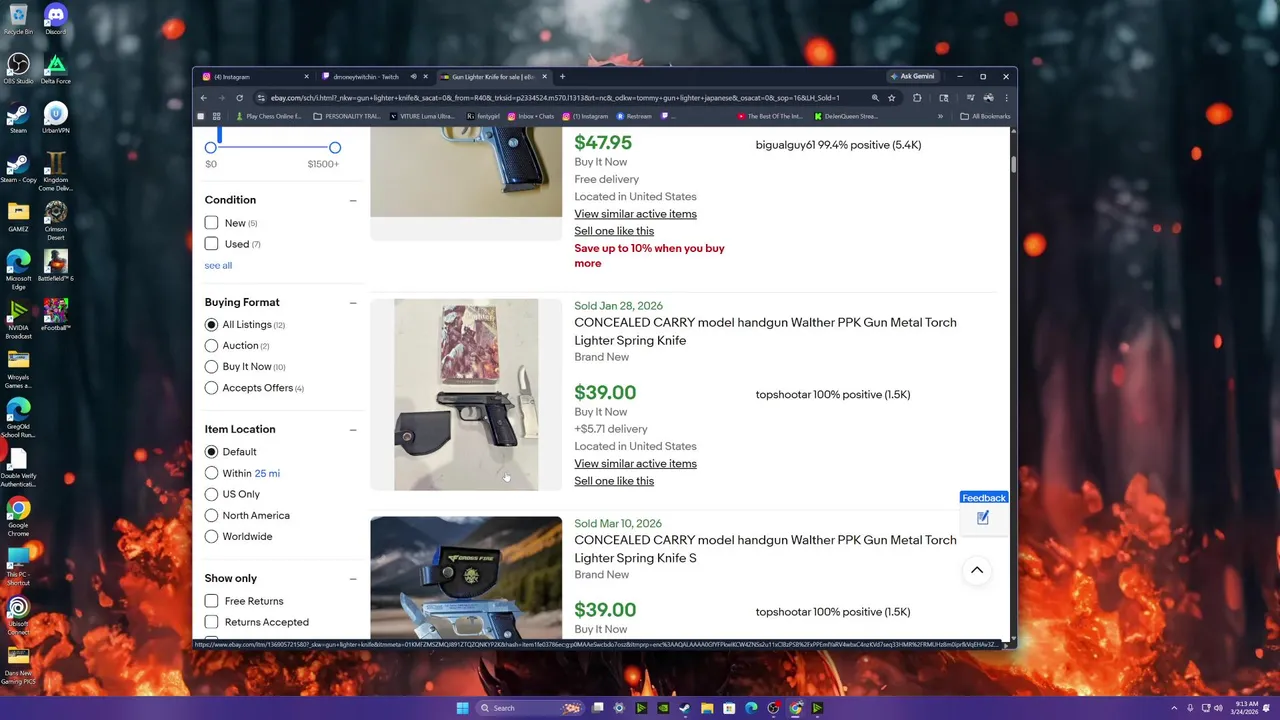Click Sell one like this under Jan 28 listing
Viewport: 1280px width, 720px height.
pos(614,481)
